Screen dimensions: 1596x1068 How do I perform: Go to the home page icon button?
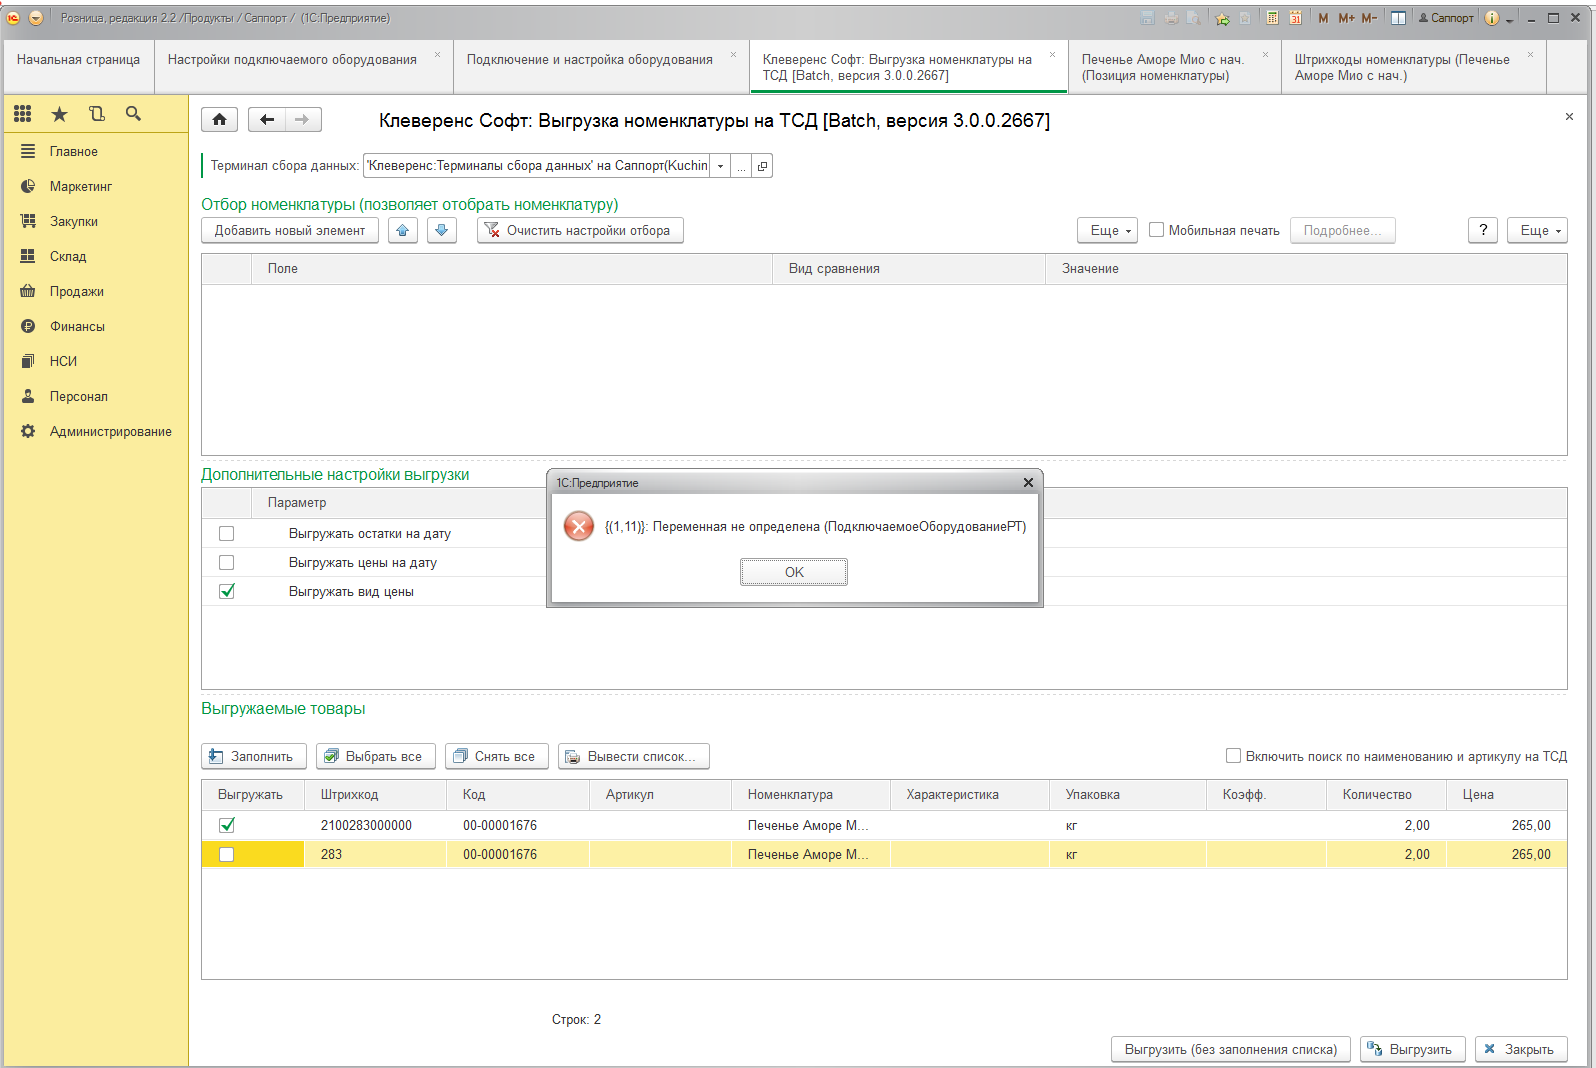tap(219, 120)
